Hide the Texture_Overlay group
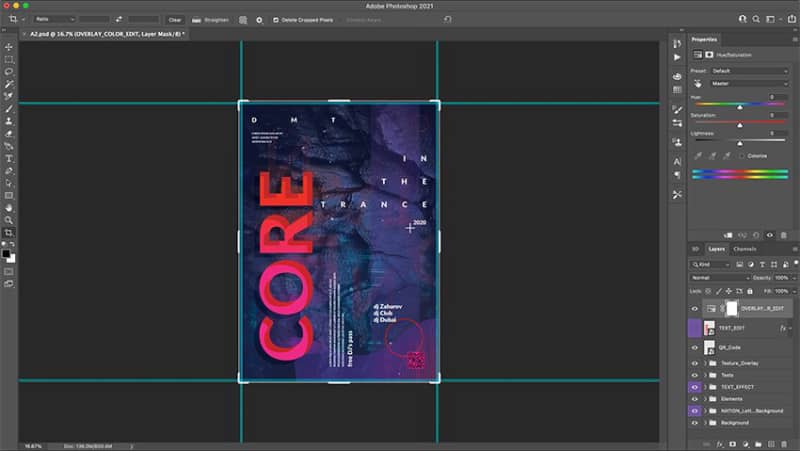The height and width of the screenshot is (451, 800). [694, 364]
